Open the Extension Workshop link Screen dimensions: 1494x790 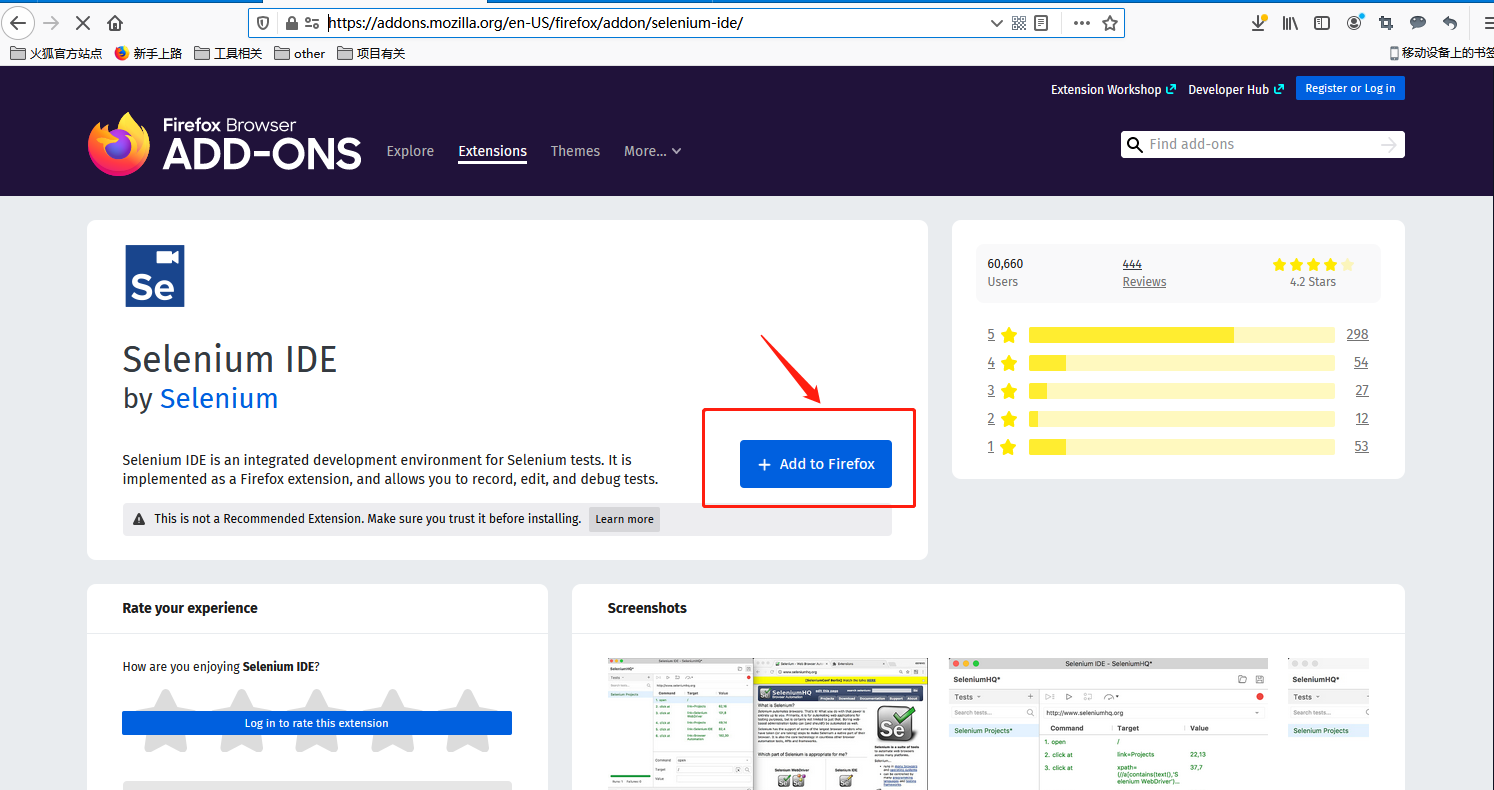coord(1113,89)
